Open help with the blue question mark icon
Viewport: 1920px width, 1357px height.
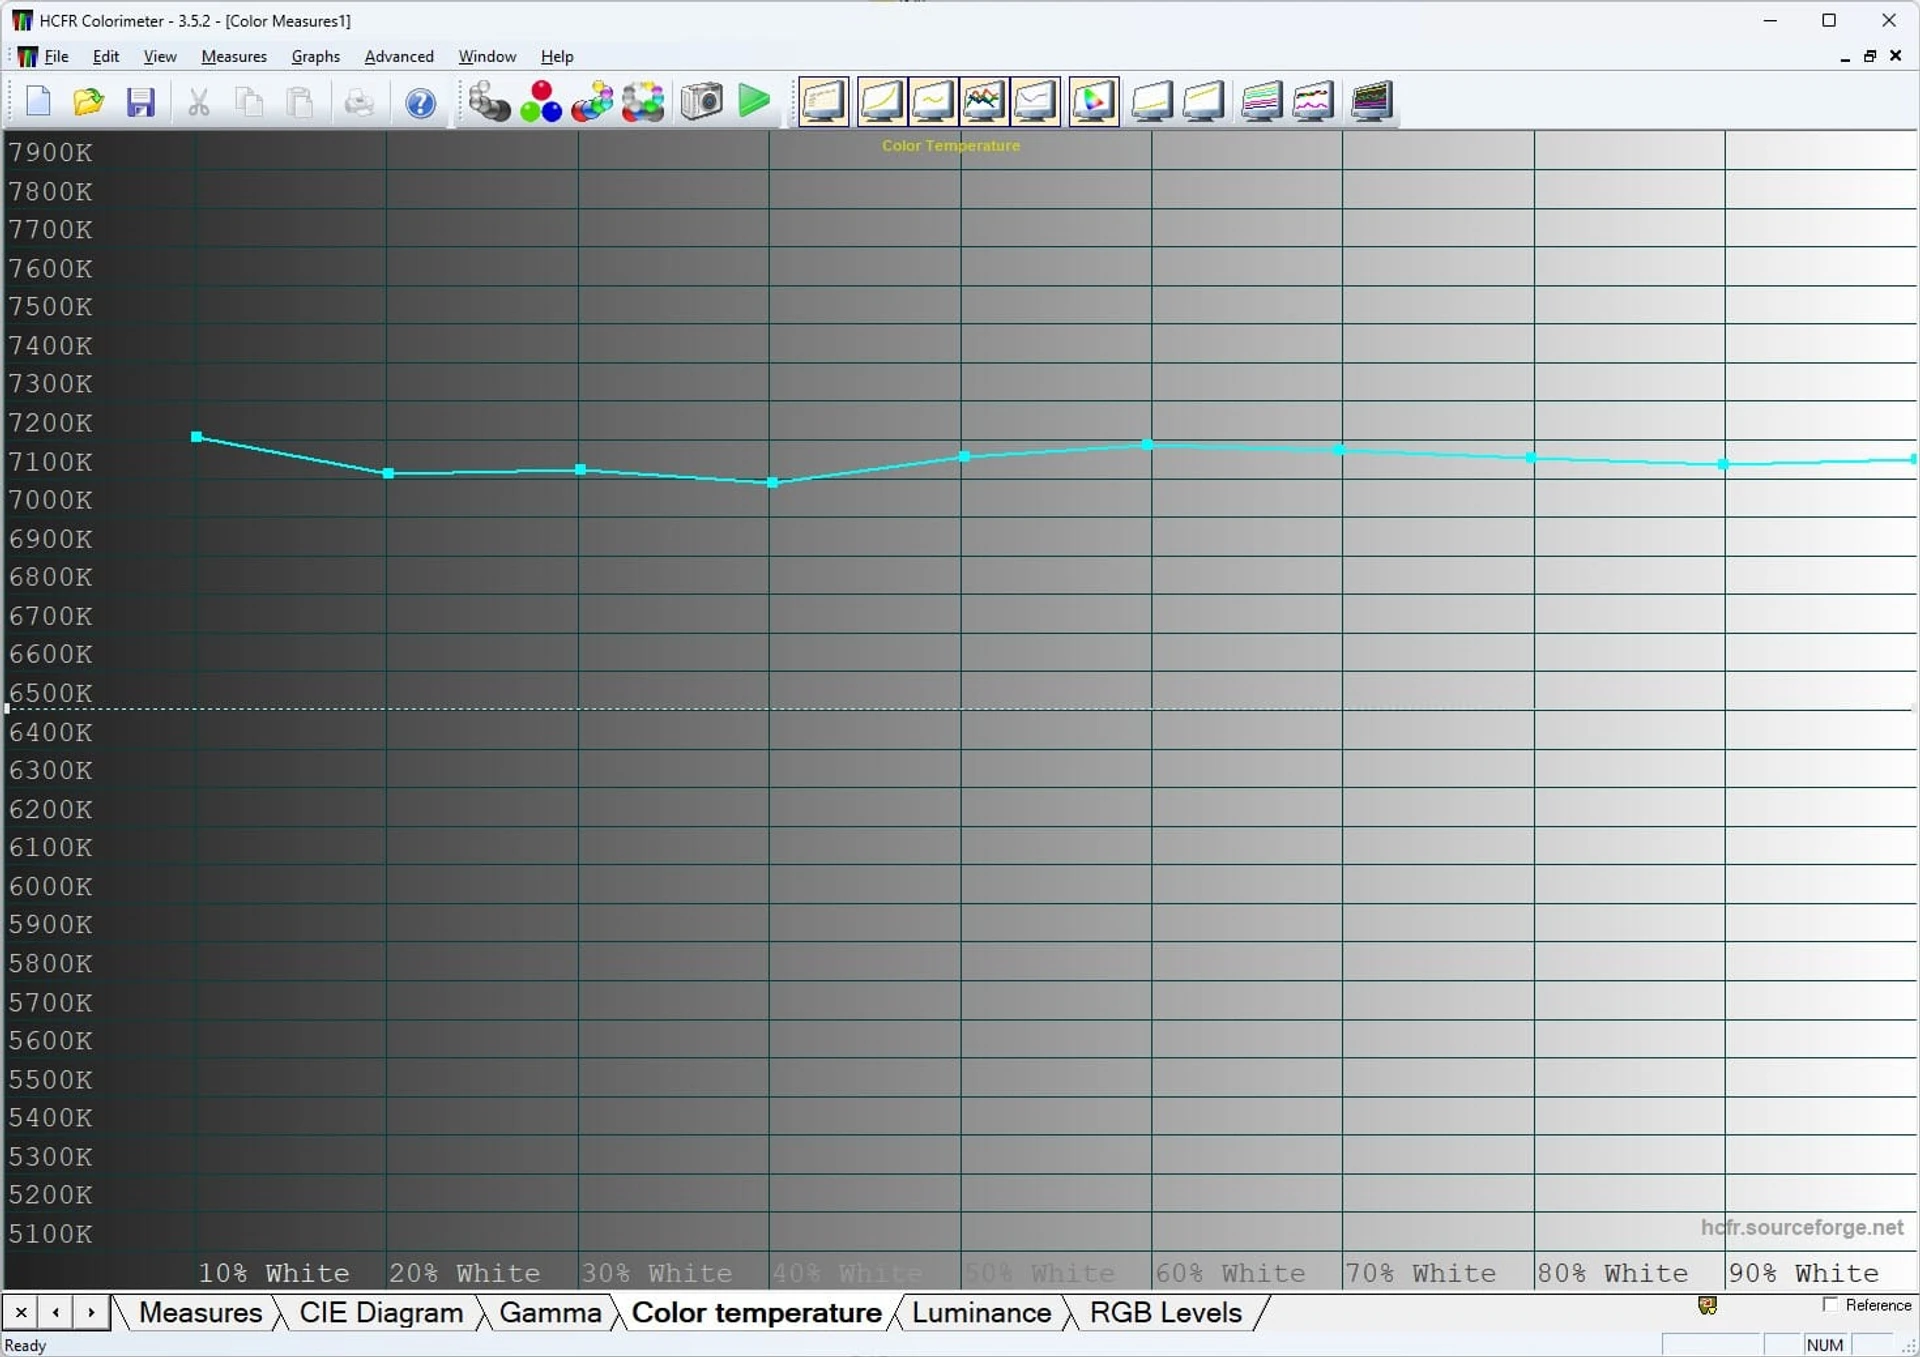pyautogui.click(x=420, y=102)
